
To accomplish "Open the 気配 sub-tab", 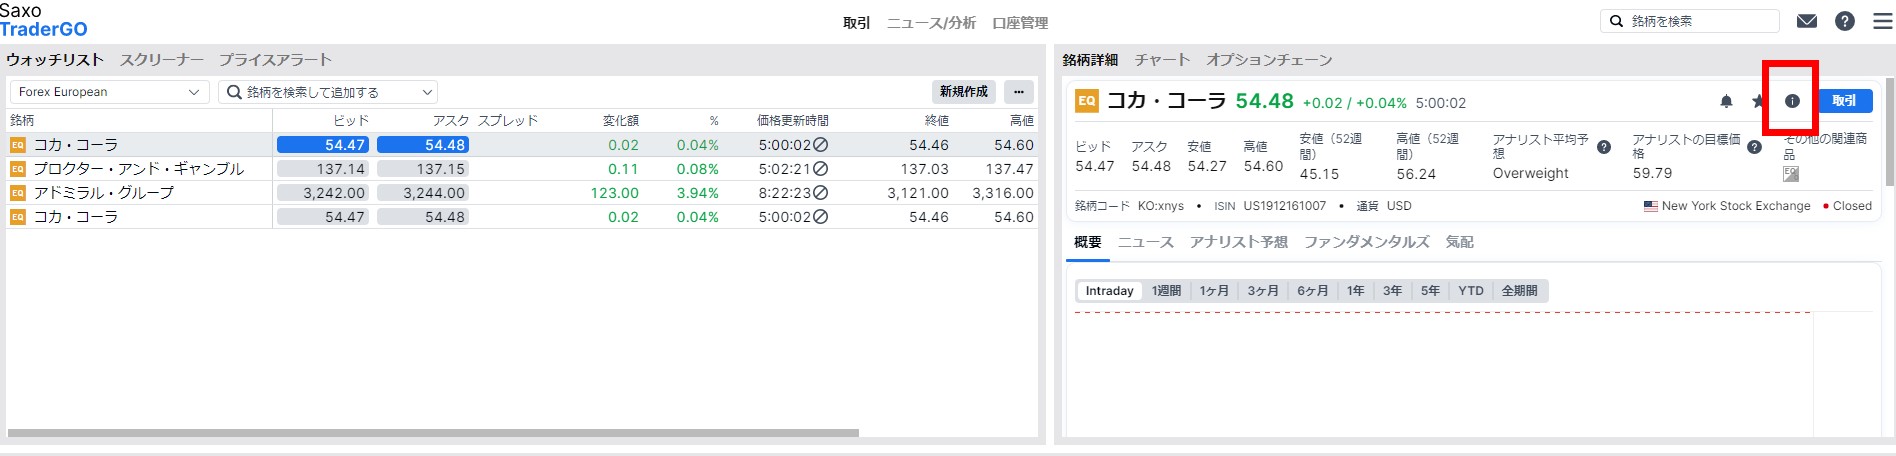I will click(1460, 242).
